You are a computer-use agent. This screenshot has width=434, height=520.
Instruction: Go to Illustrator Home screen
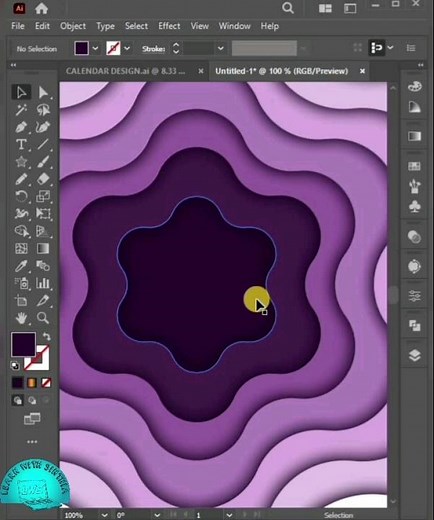click(x=41, y=8)
